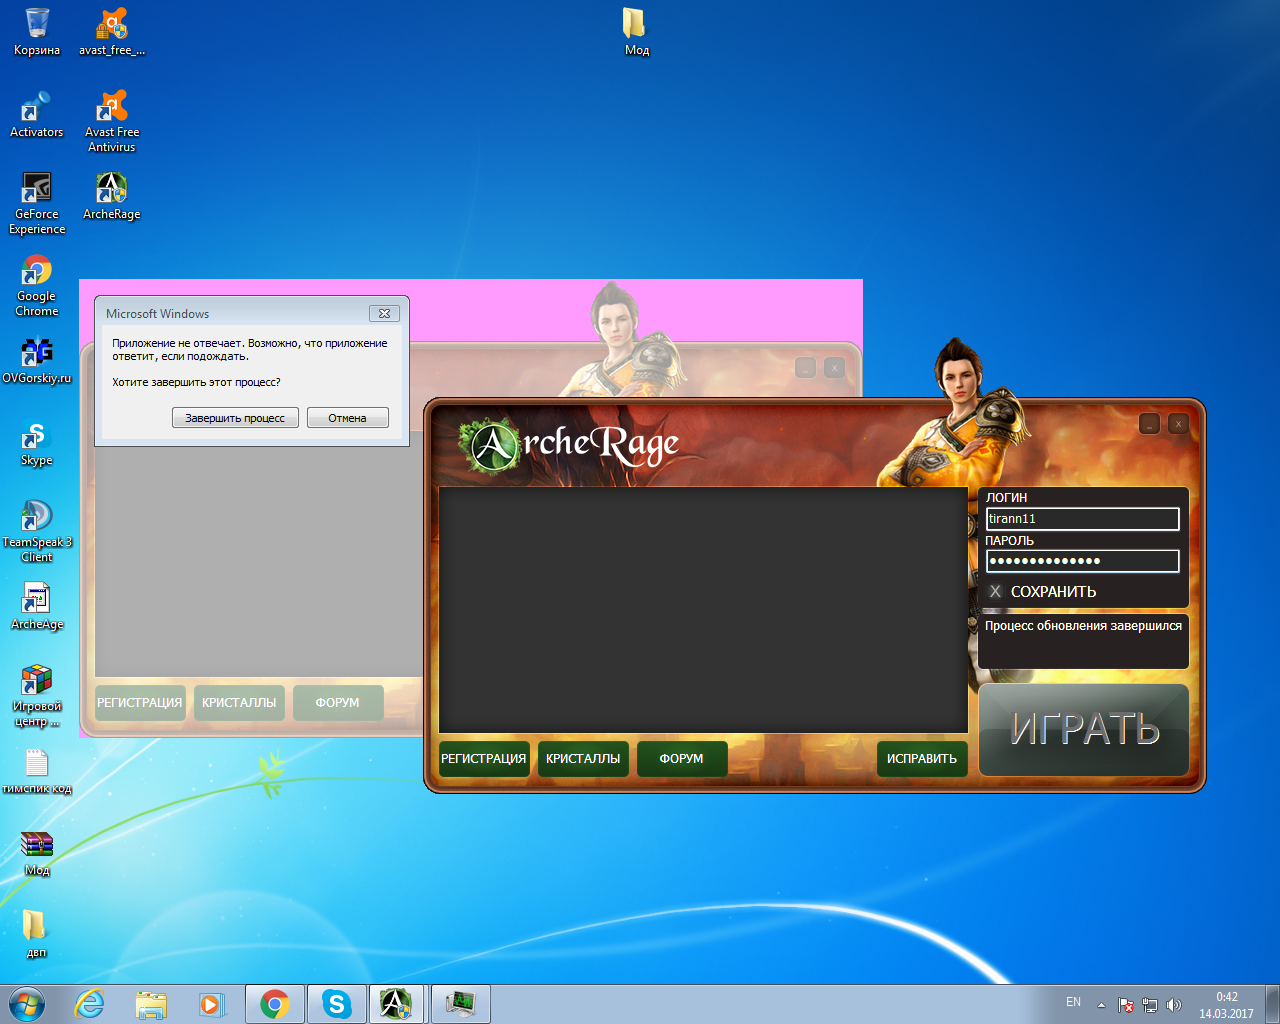Click Завершить процесс in the Microsoft Windows dialog
The width and height of the screenshot is (1280, 1024).
[x=235, y=418]
